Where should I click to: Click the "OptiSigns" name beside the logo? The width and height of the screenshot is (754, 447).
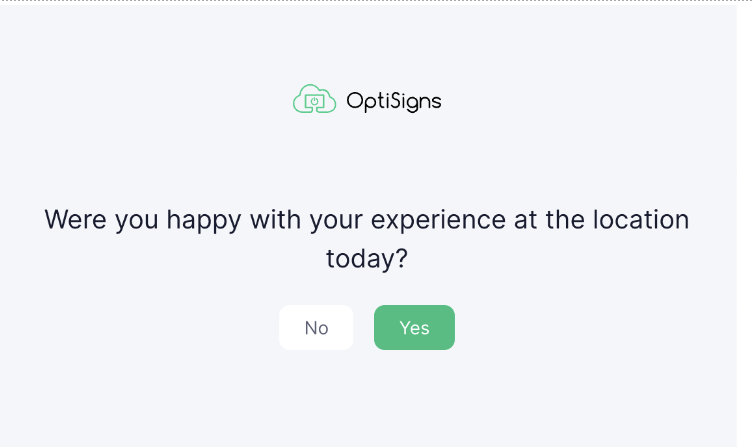pyautogui.click(x=393, y=101)
